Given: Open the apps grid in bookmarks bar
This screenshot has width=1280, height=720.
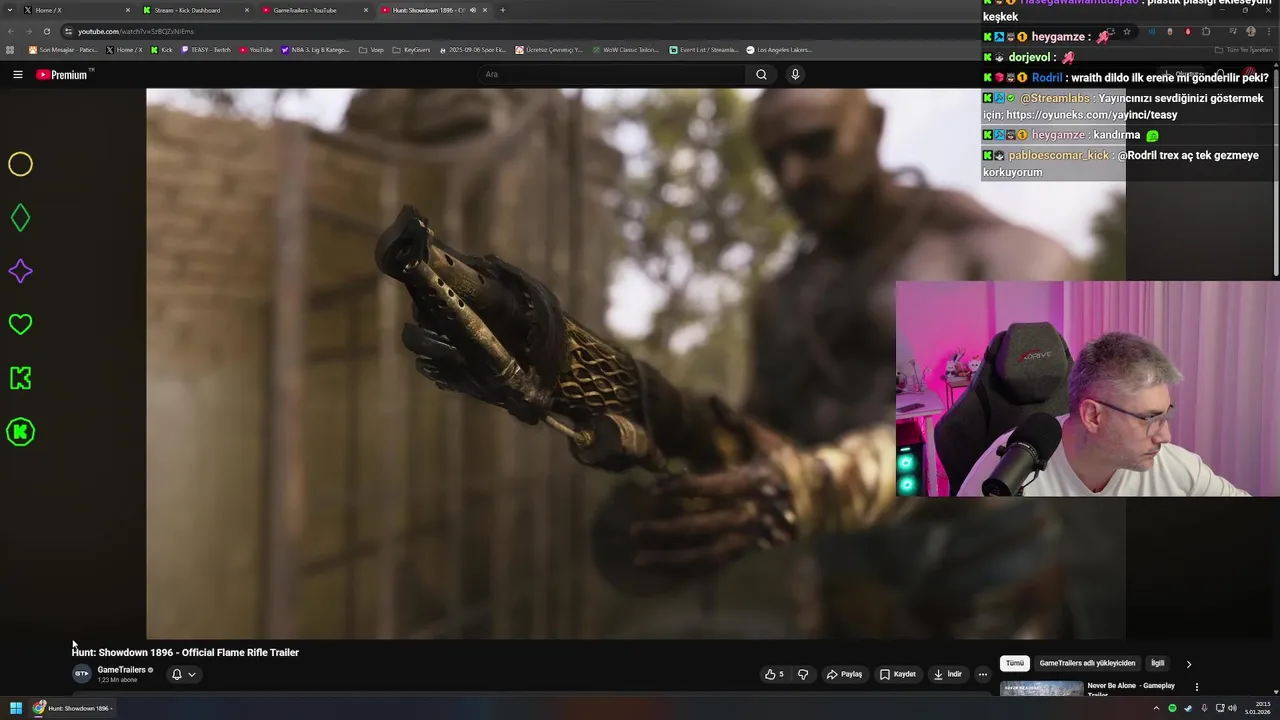Looking at the screenshot, I should click(10, 50).
